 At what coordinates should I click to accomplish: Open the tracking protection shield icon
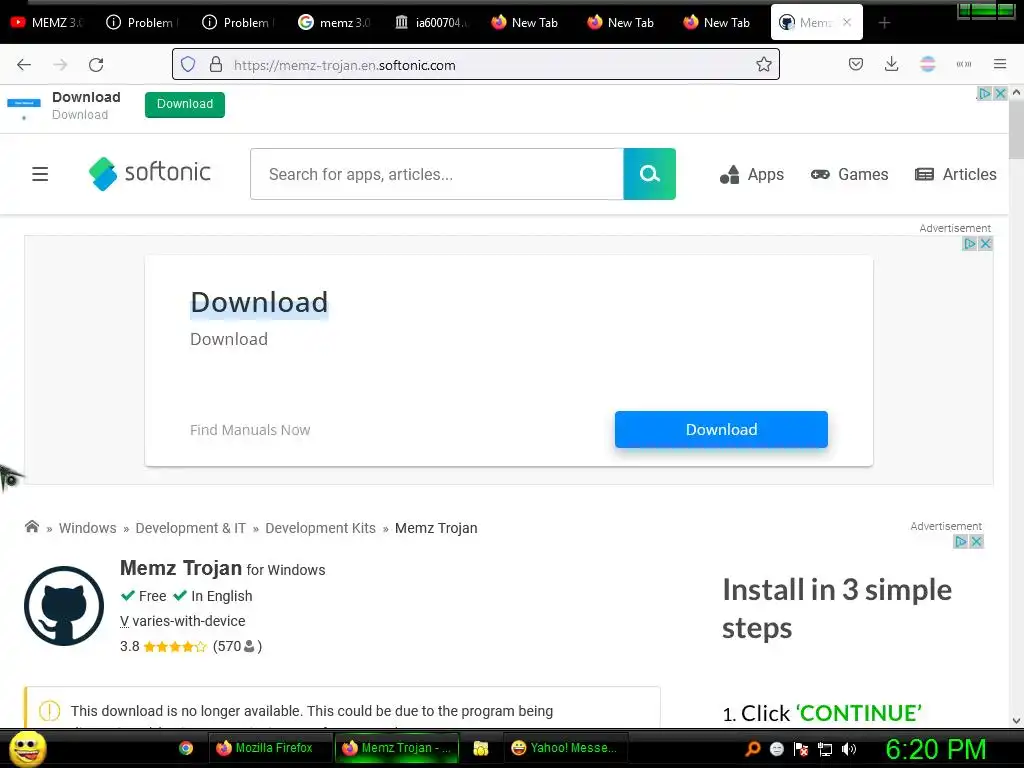coord(188,65)
